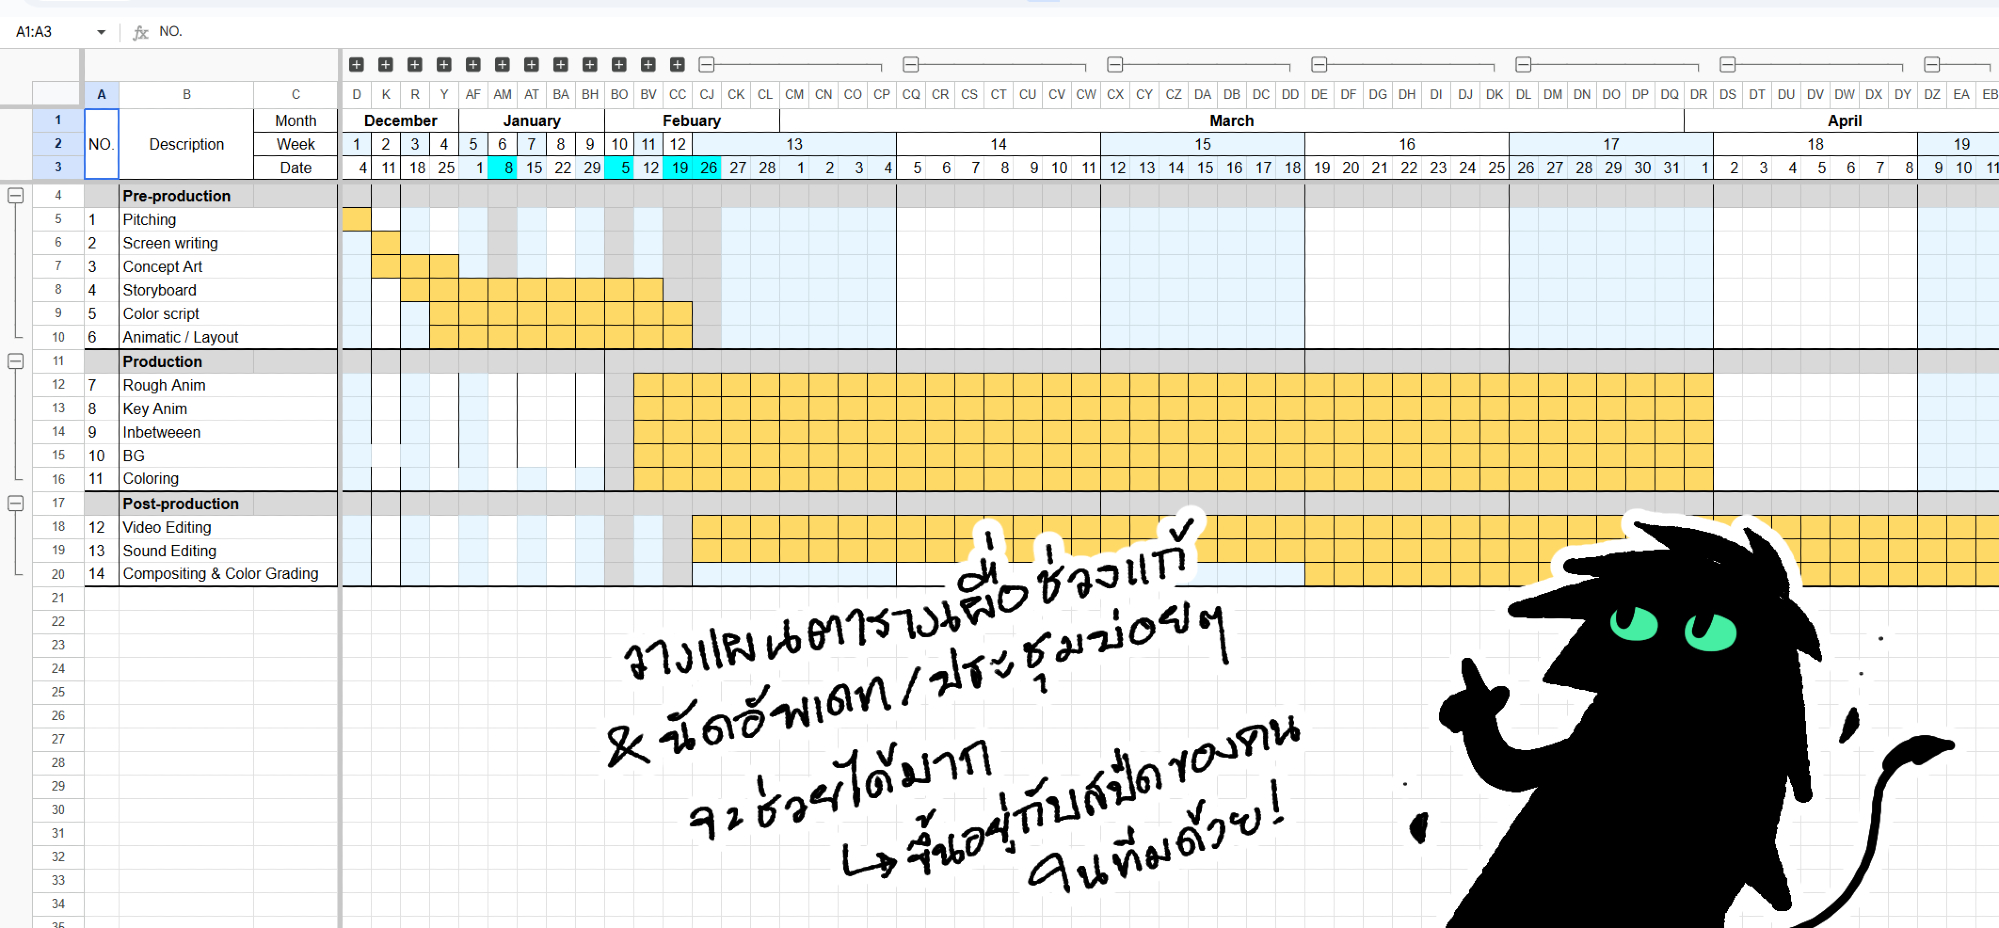
Task: Open the Name box dropdown arrow
Action: 101,32
